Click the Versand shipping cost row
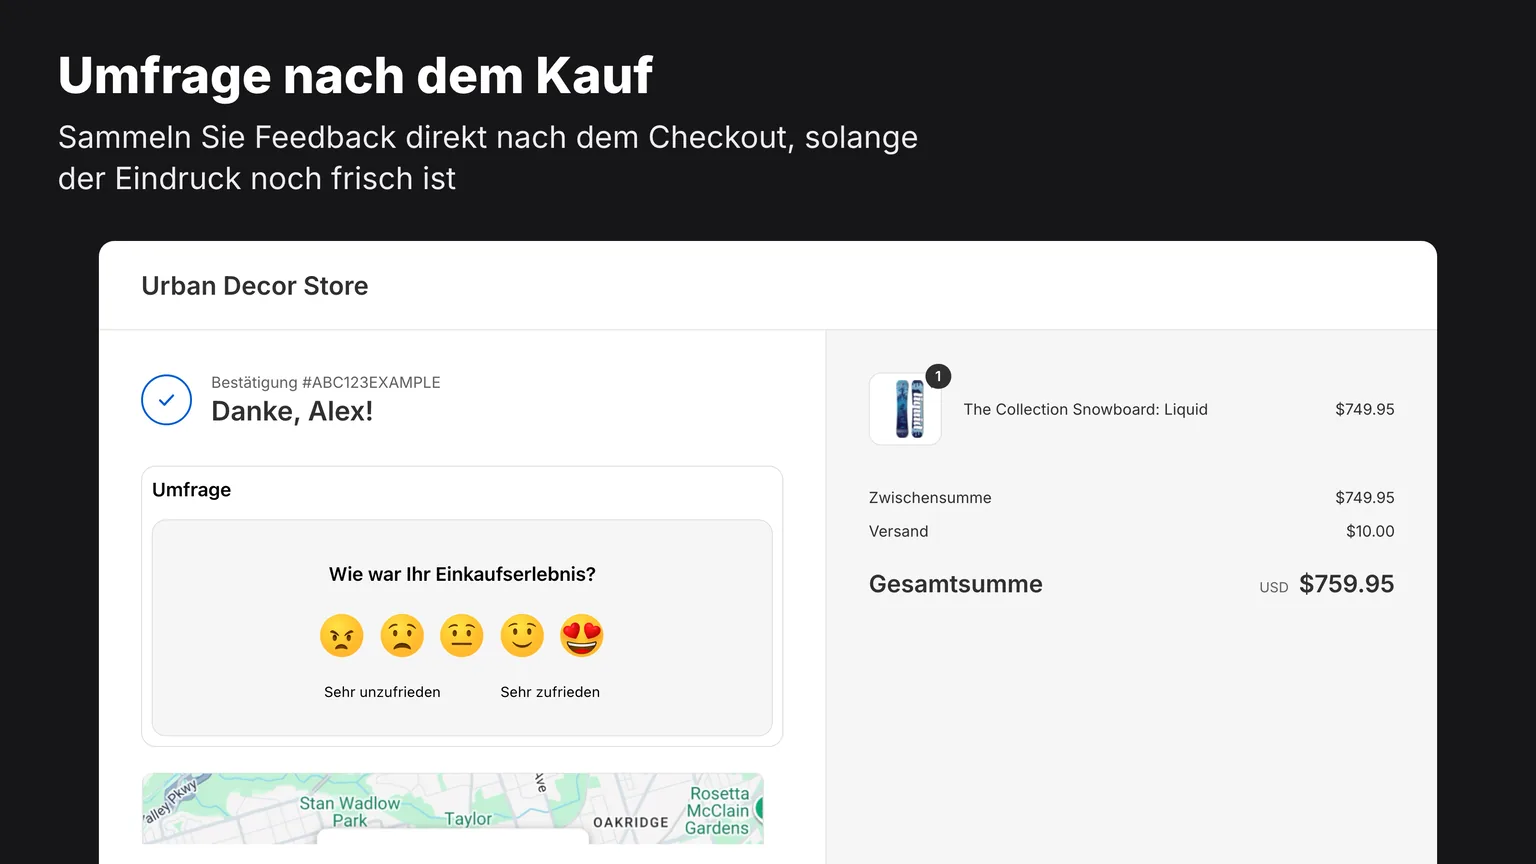The width and height of the screenshot is (1536, 864). coord(1131,531)
